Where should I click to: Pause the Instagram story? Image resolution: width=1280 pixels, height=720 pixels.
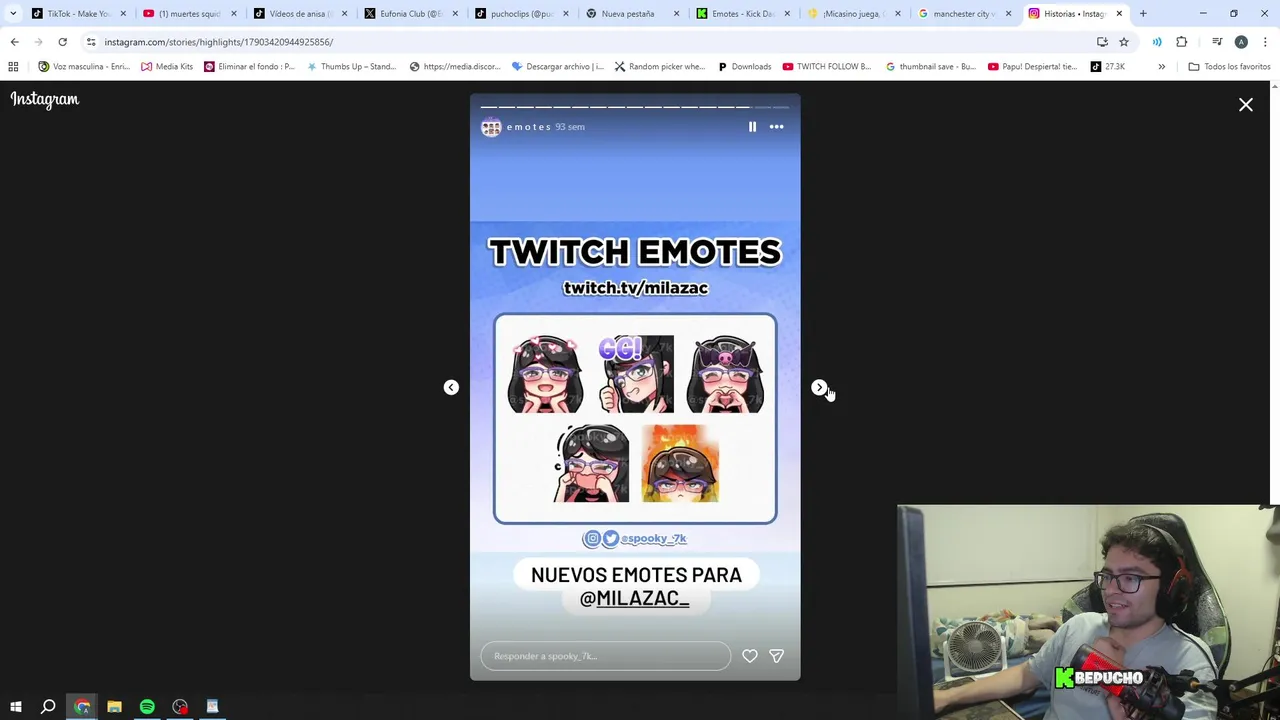(752, 127)
